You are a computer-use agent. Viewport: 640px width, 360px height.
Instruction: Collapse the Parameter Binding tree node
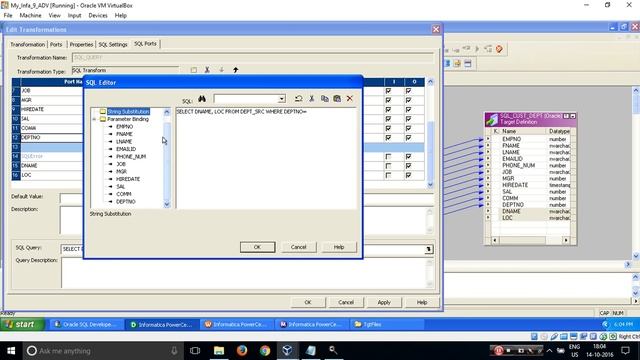pos(94,119)
